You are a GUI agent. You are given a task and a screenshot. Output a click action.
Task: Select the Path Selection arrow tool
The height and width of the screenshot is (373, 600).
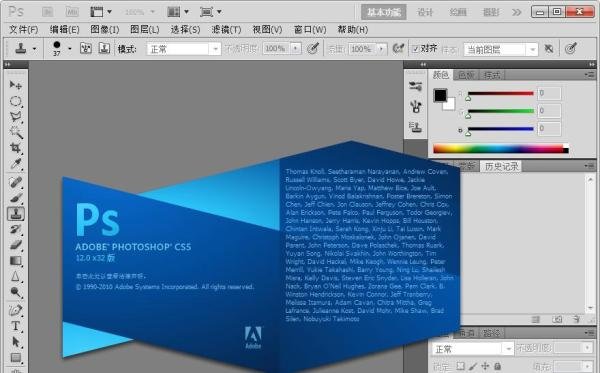click(x=16, y=342)
